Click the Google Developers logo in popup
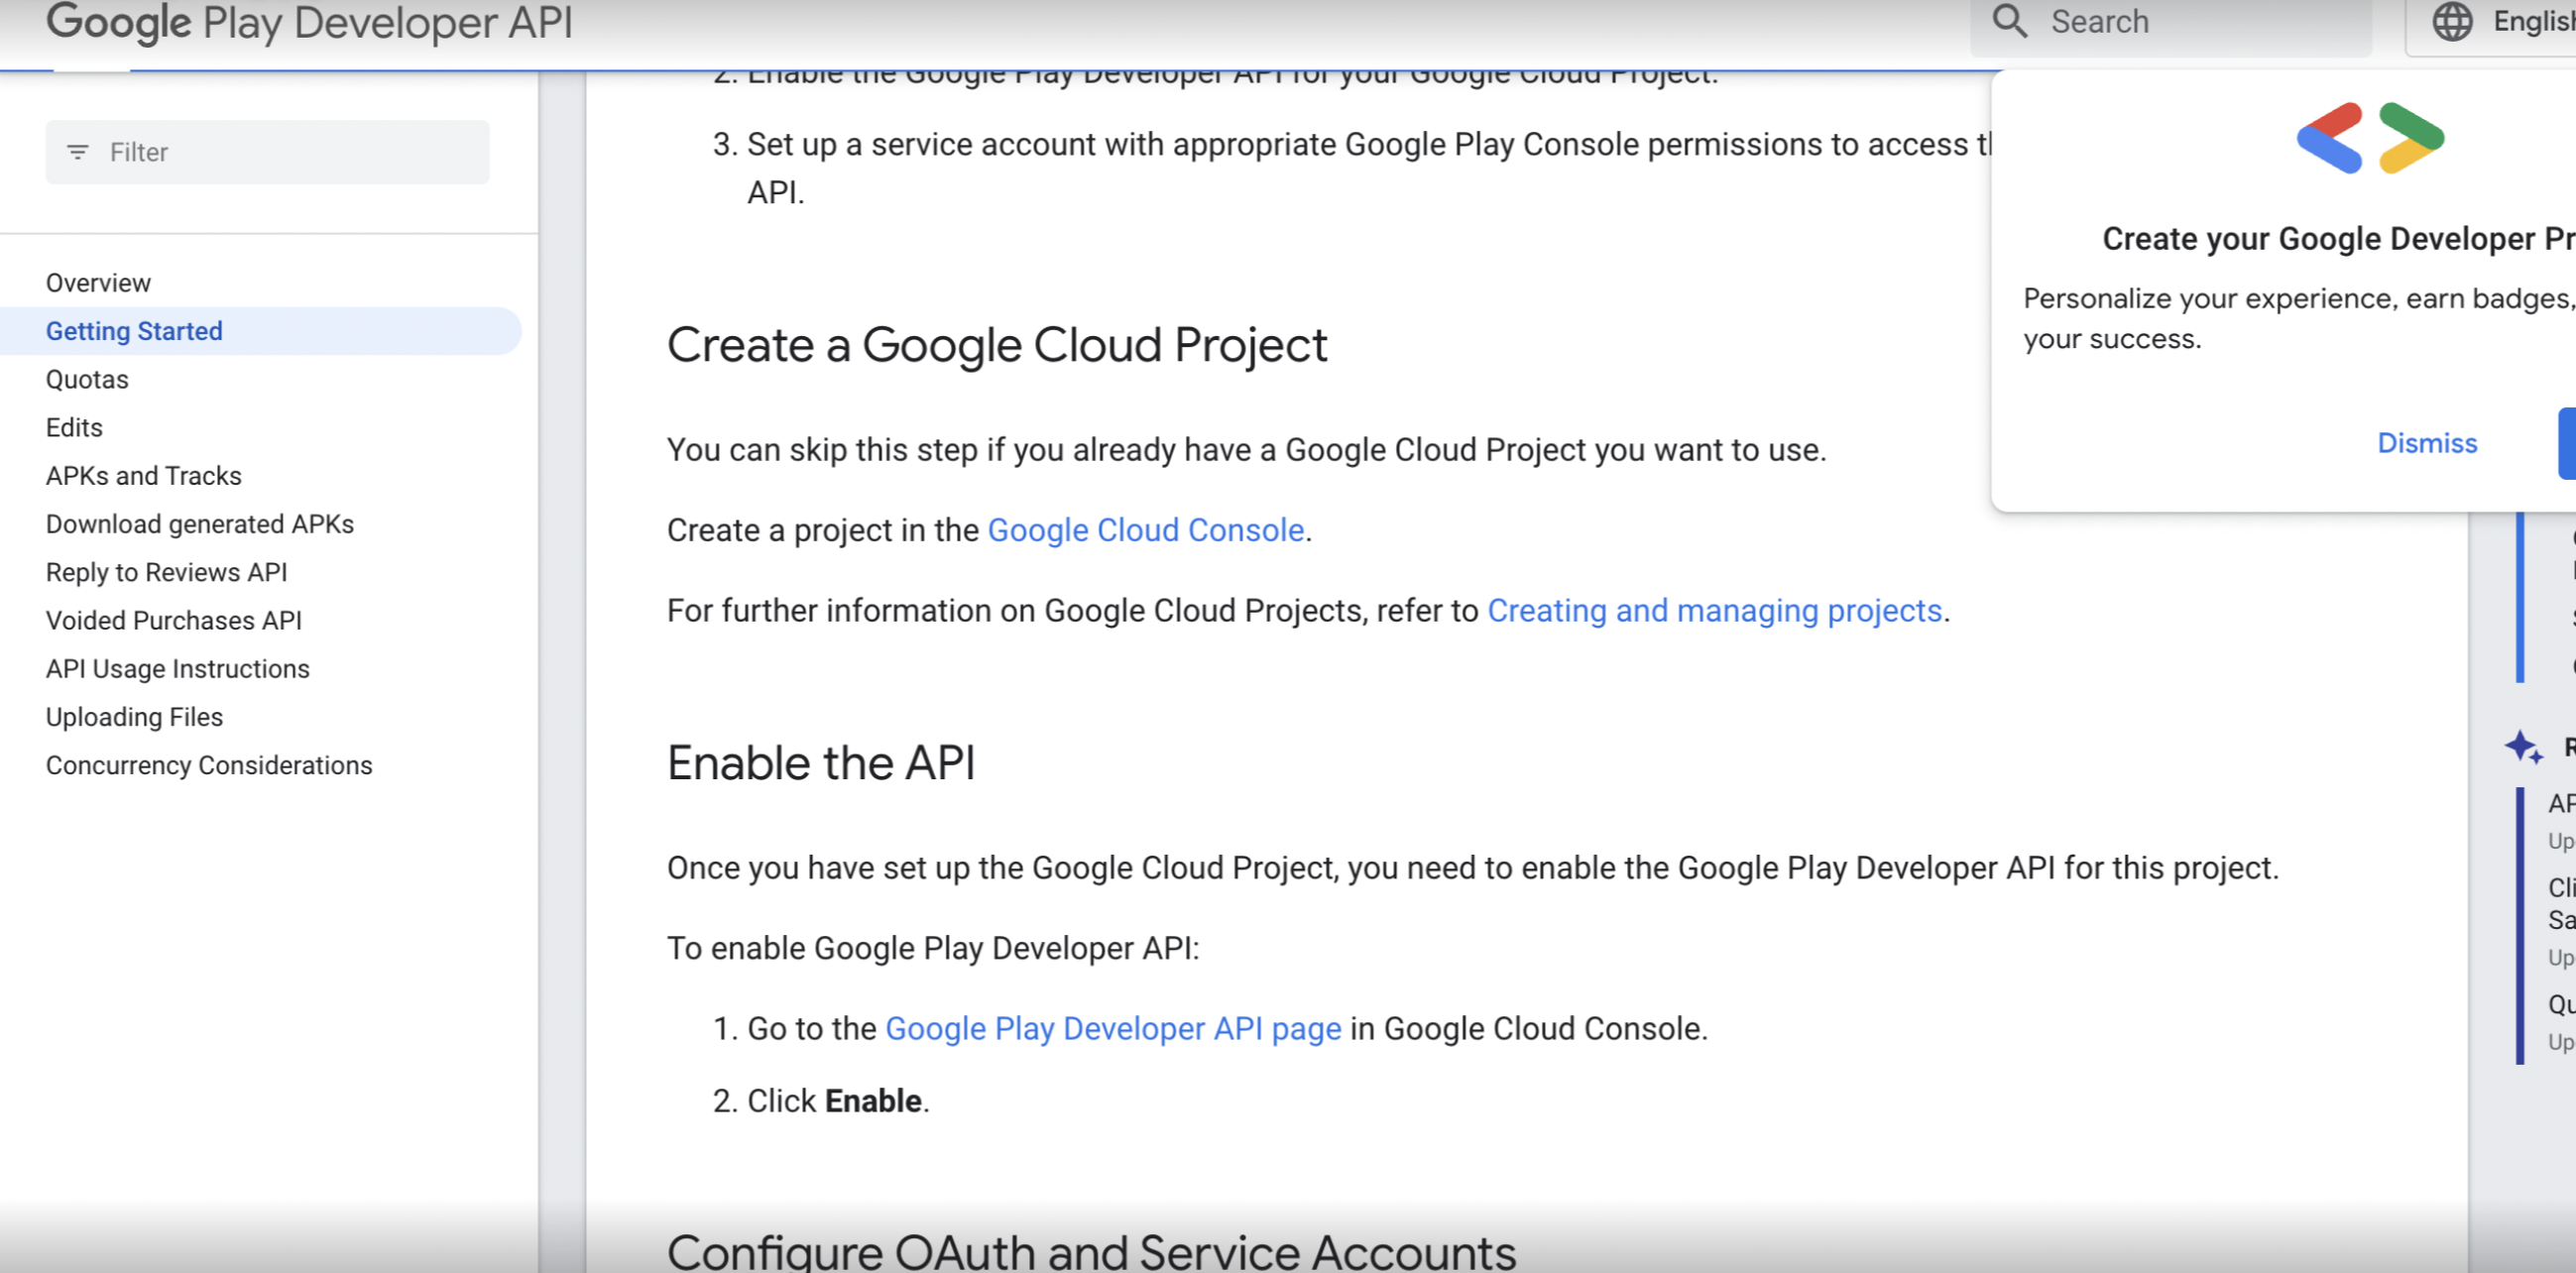This screenshot has width=2576, height=1273. tap(2370, 138)
